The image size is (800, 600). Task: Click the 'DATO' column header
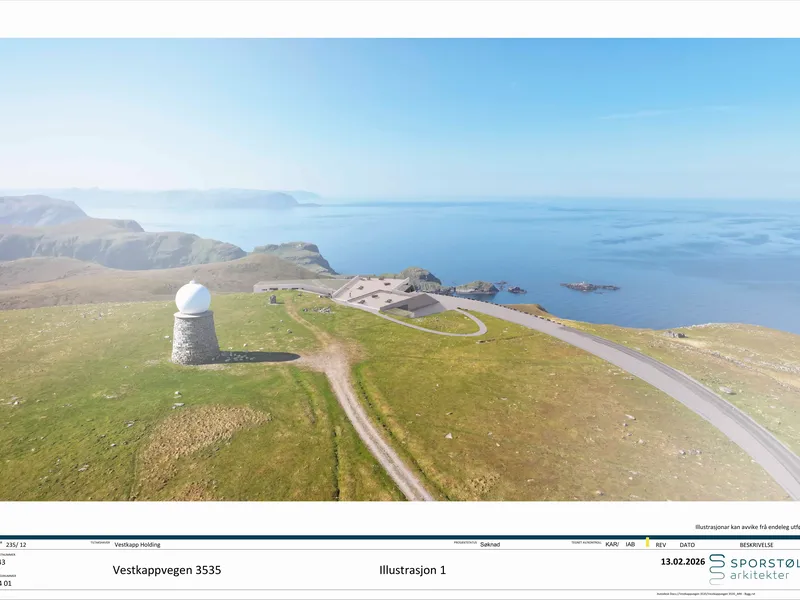[x=687, y=545]
